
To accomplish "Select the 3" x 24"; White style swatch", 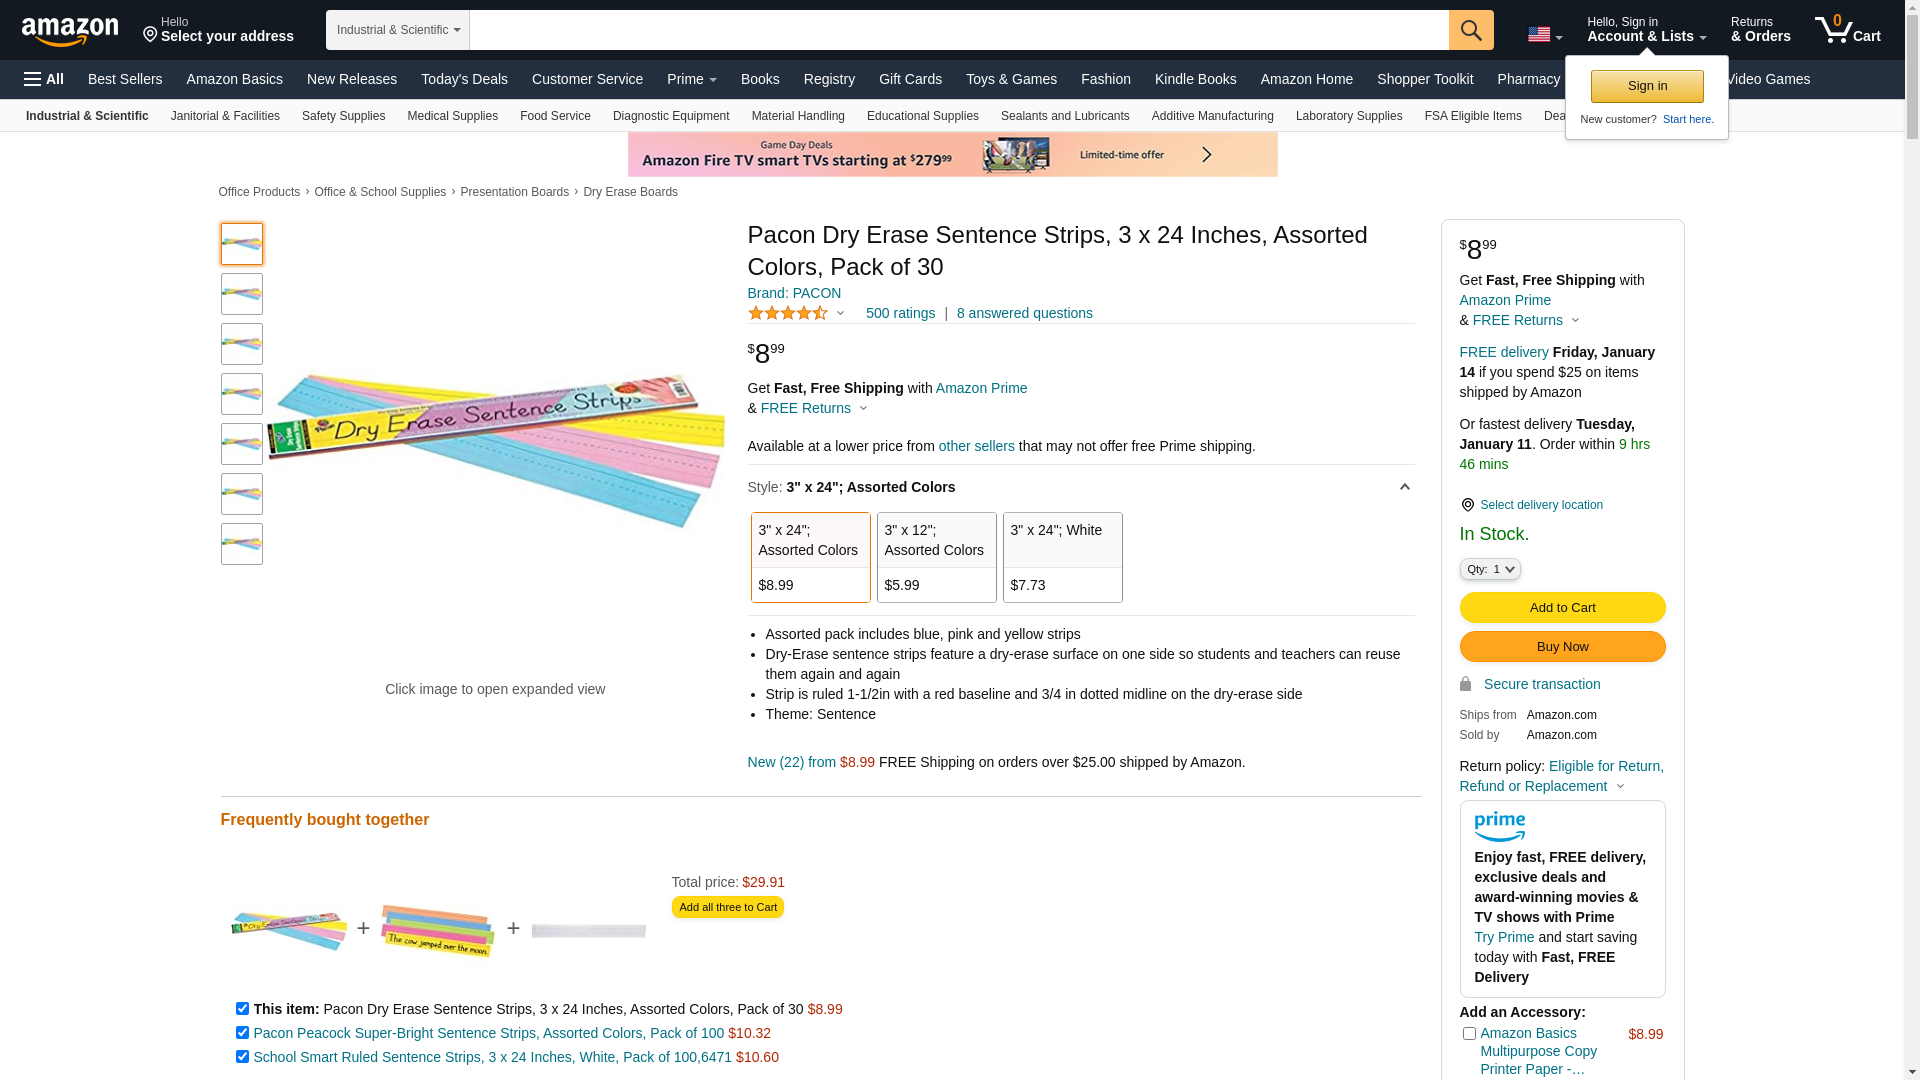I will tap(1062, 557).
